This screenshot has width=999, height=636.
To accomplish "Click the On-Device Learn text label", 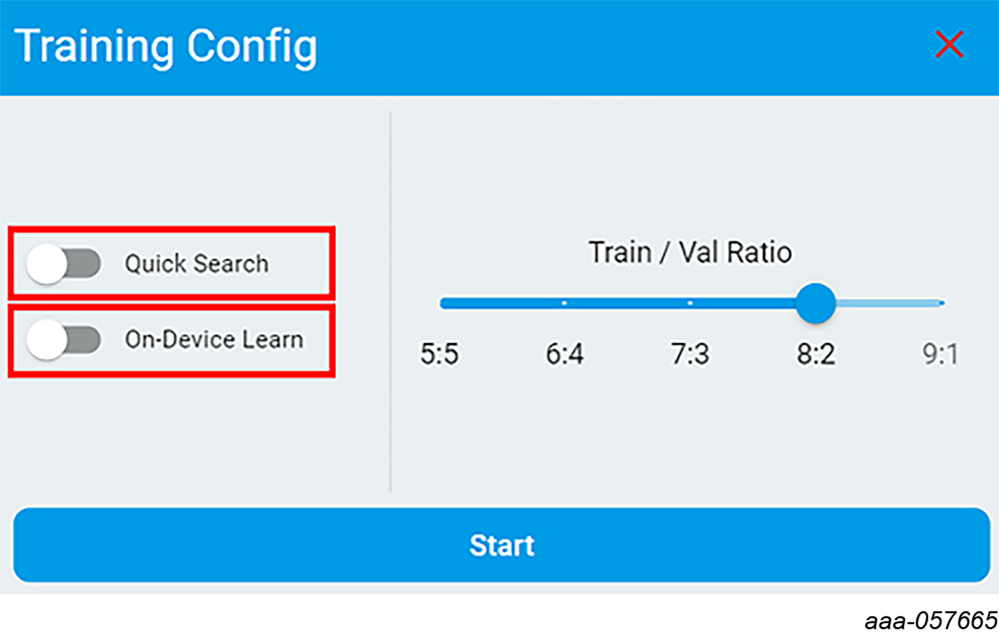I will pos(213,340).
